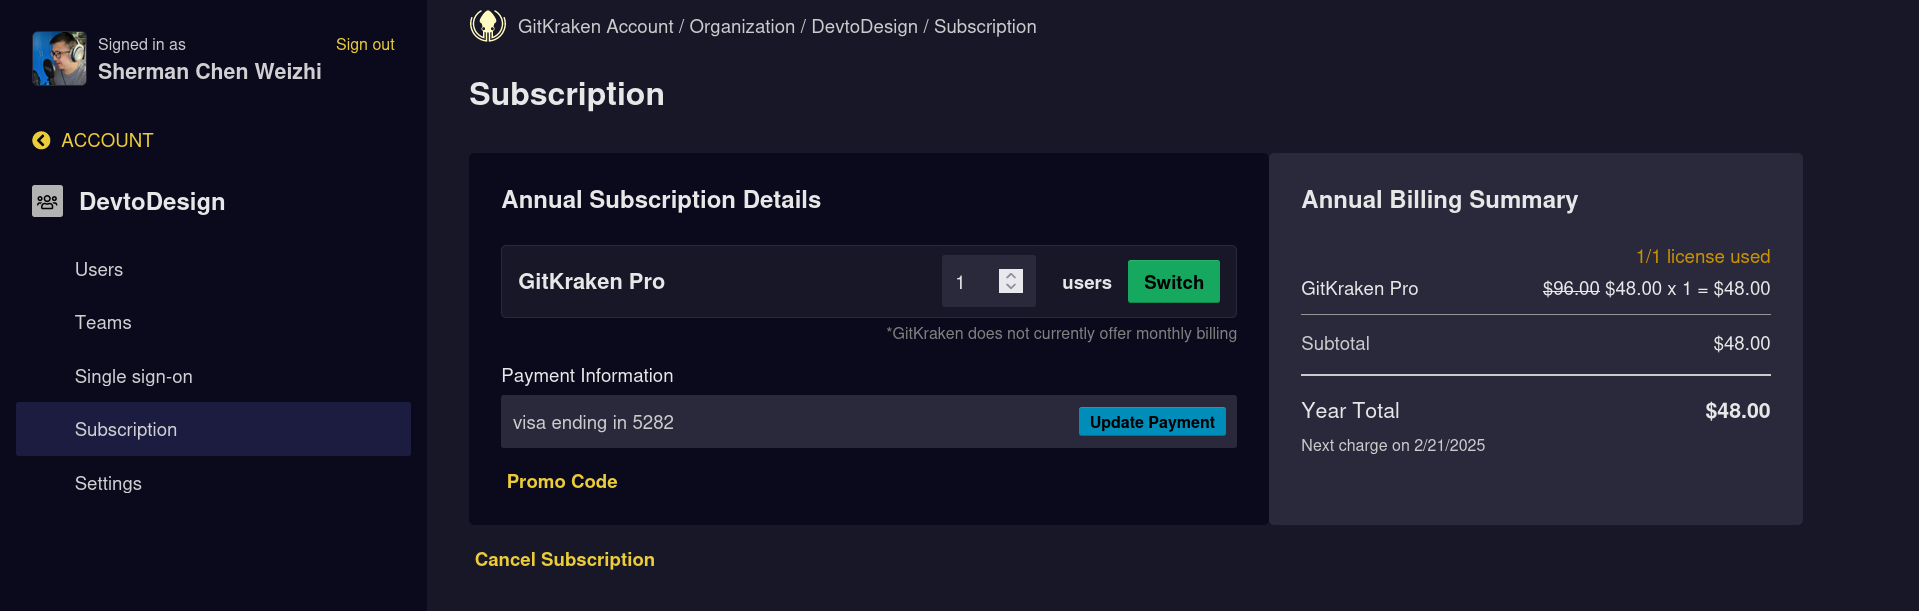
Task: Click the Update Payment button
Action: pyautogui.click(x=1151, y=422)
